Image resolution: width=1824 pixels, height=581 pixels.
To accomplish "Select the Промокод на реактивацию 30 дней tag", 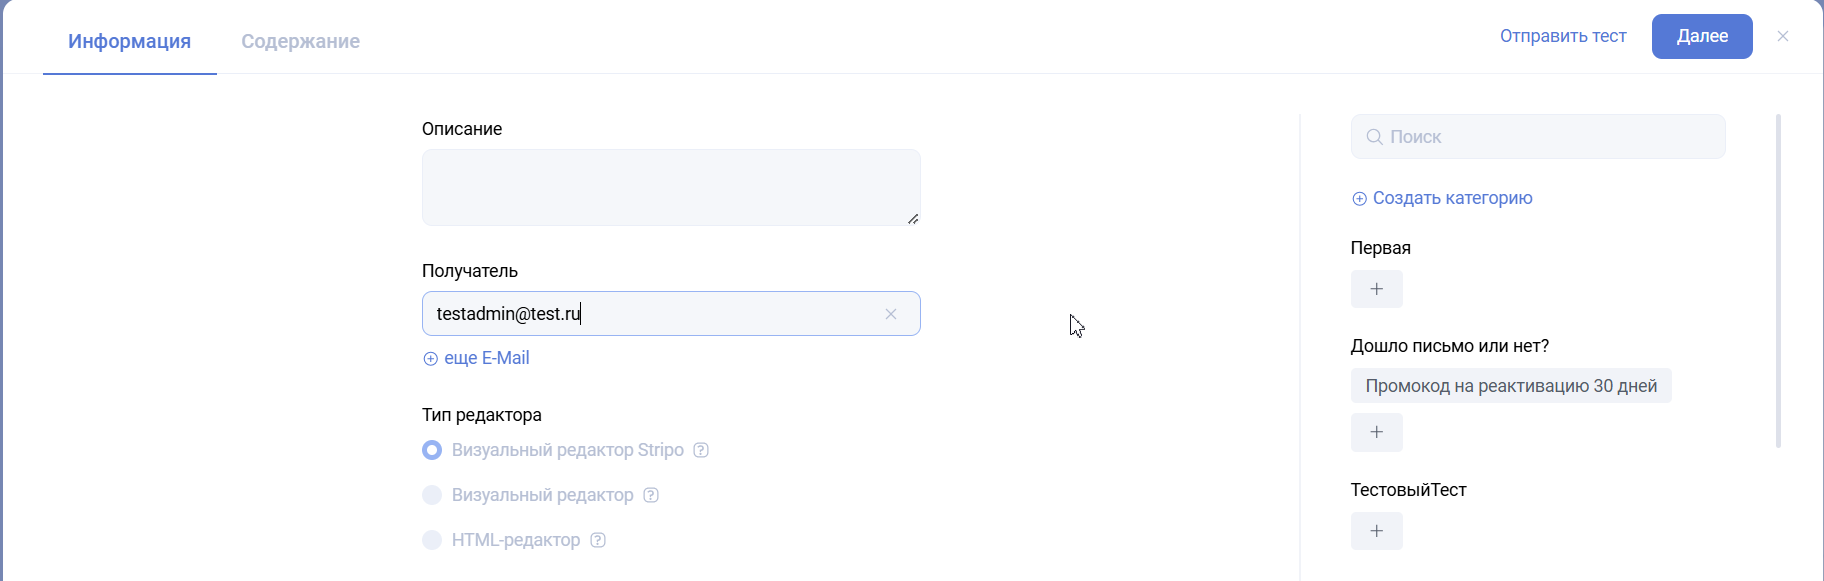I will 1510,386.
